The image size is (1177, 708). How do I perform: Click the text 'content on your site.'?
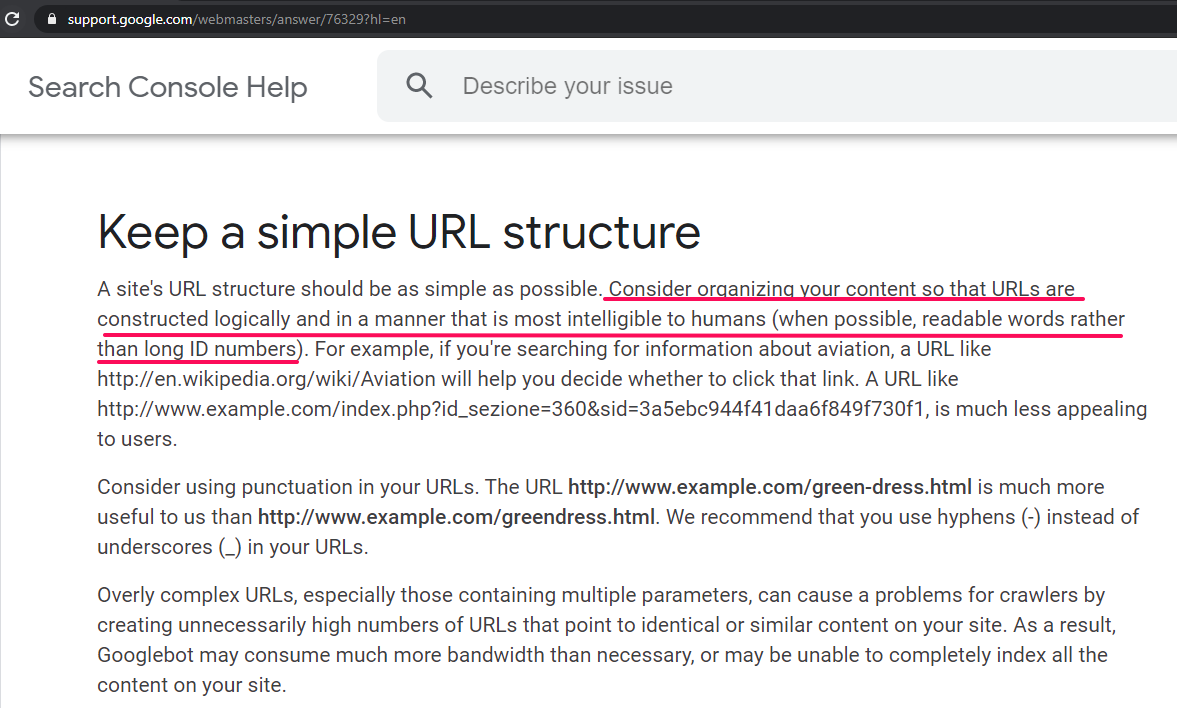pyautogui.click(x=191, y=685)
